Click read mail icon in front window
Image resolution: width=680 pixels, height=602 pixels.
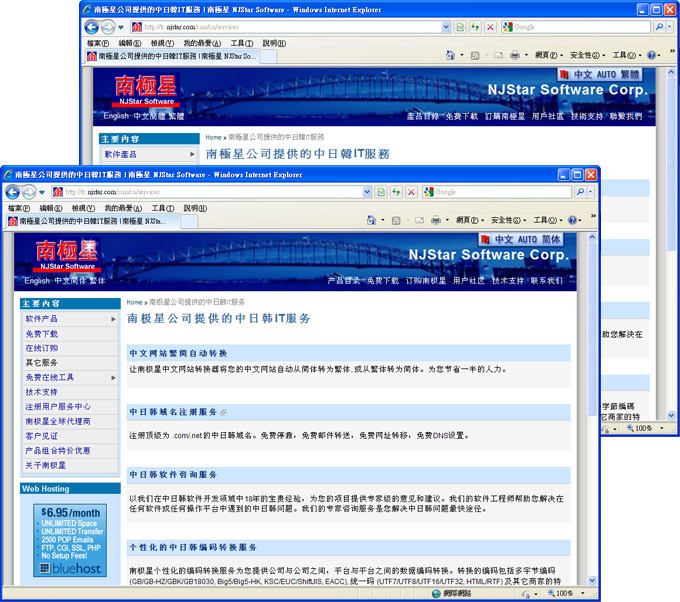[419, 220]
